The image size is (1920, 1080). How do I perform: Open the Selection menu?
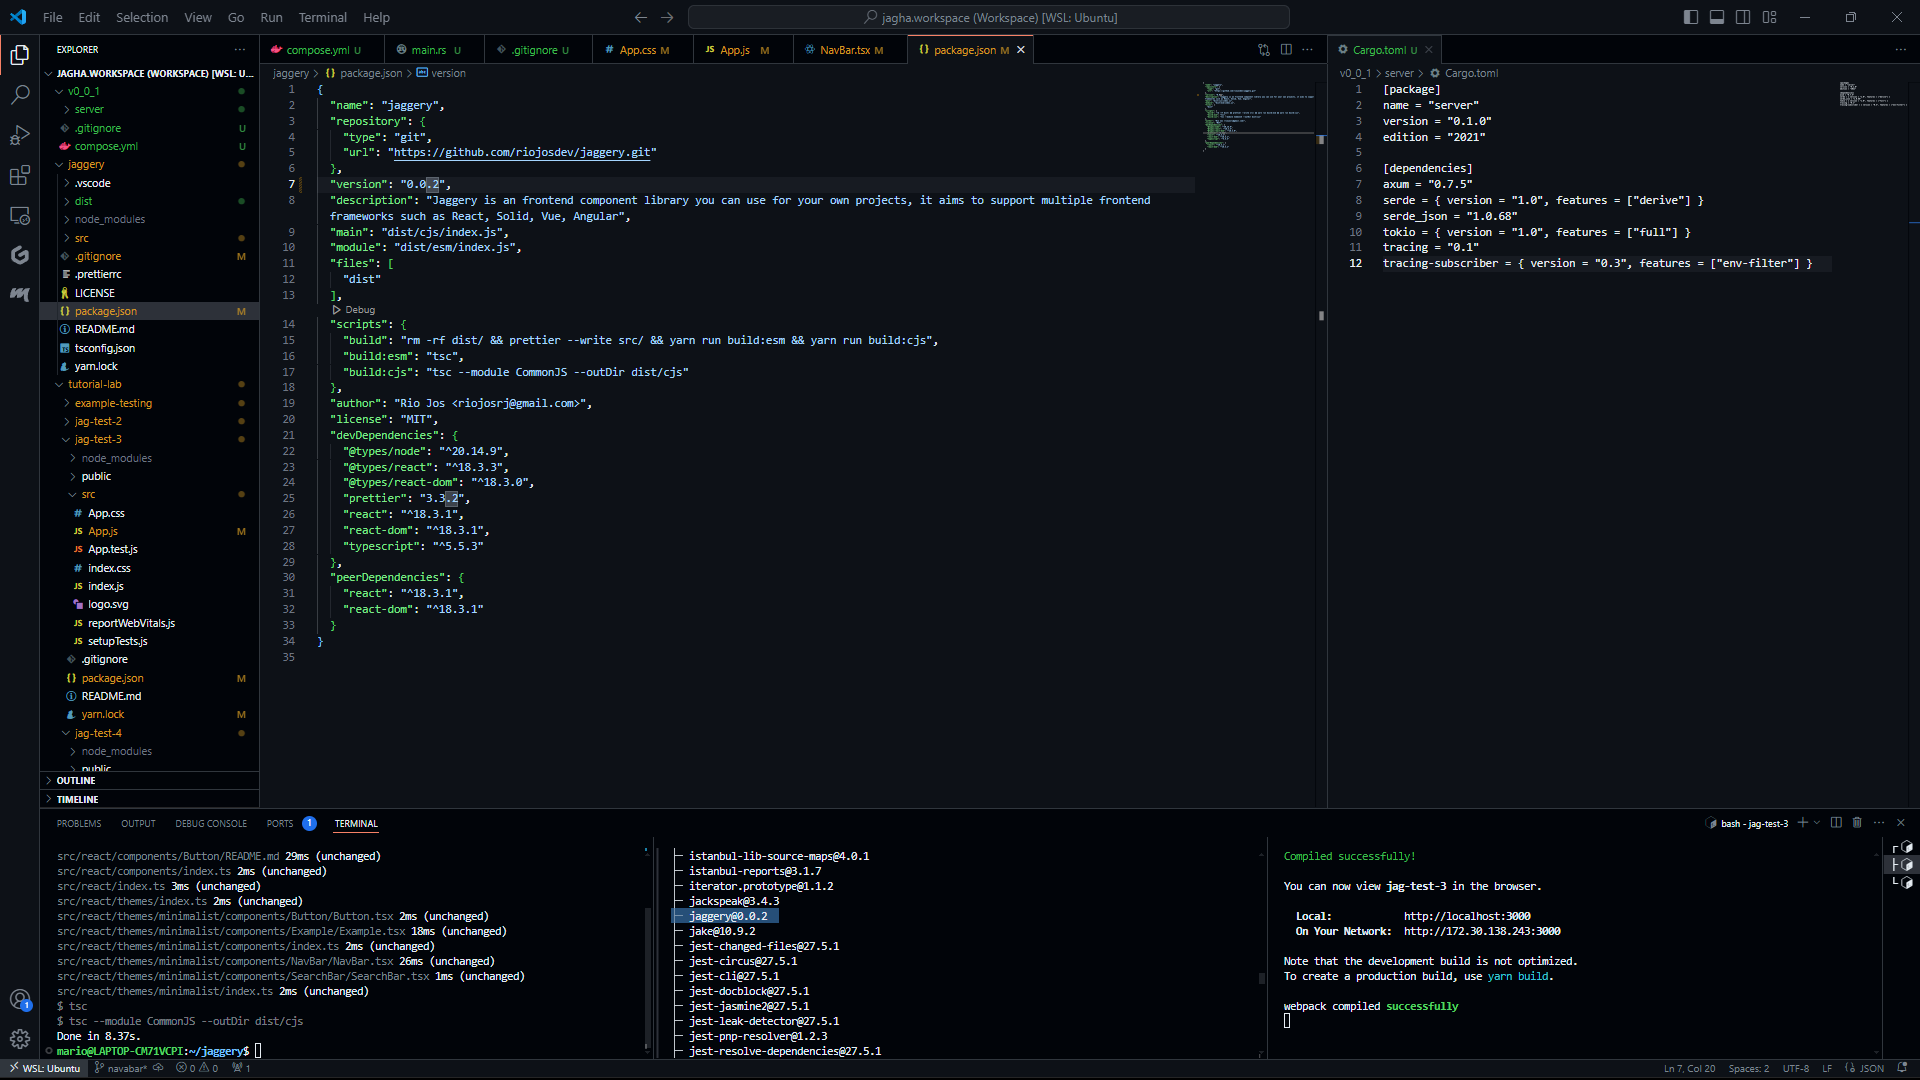[142, 17]
